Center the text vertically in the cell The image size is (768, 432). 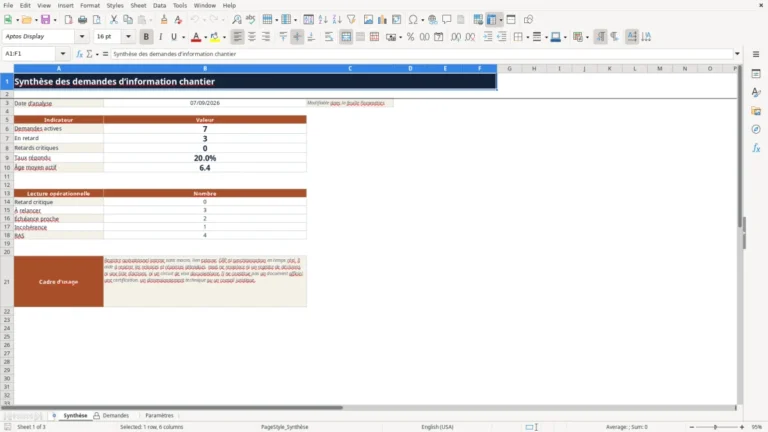(297, 37)
